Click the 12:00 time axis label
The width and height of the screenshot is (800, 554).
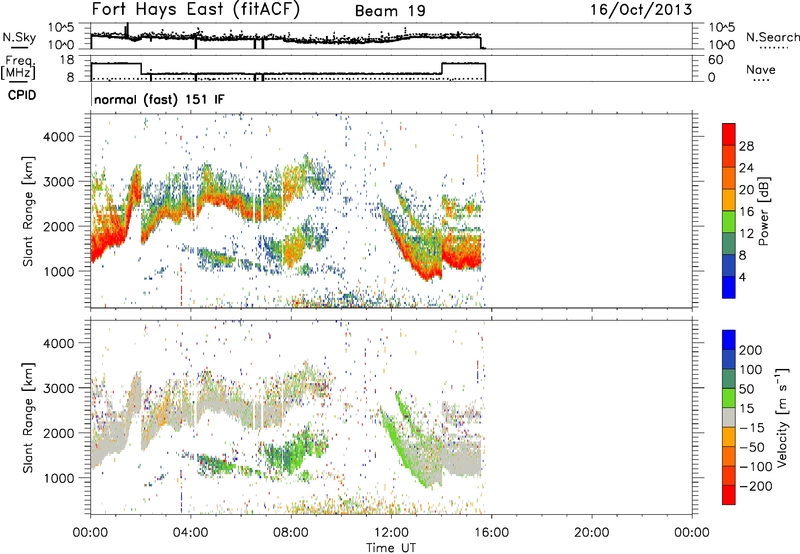pos(391,533)
